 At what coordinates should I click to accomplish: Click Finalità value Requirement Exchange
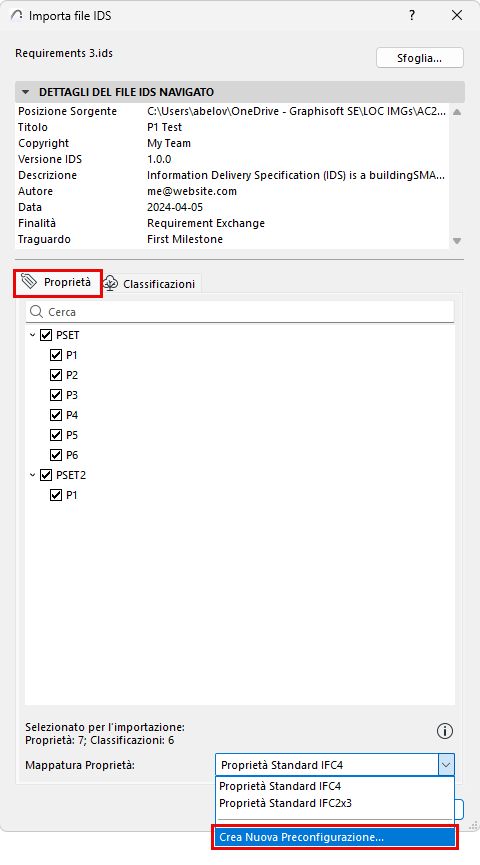tap(206, 223)
